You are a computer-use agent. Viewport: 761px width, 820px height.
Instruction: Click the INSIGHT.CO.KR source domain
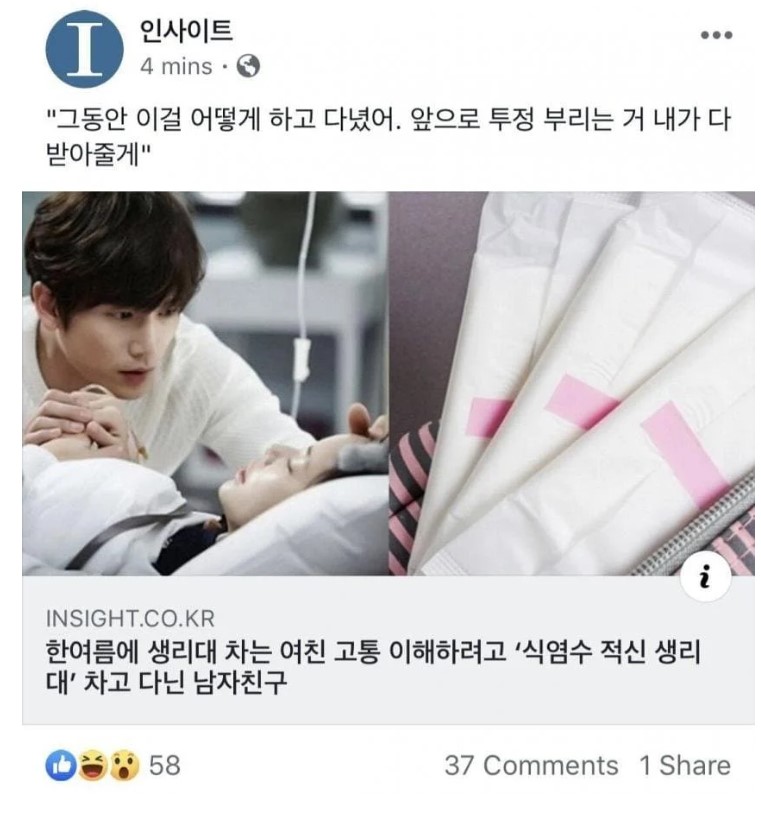click(x=130, y=619)
